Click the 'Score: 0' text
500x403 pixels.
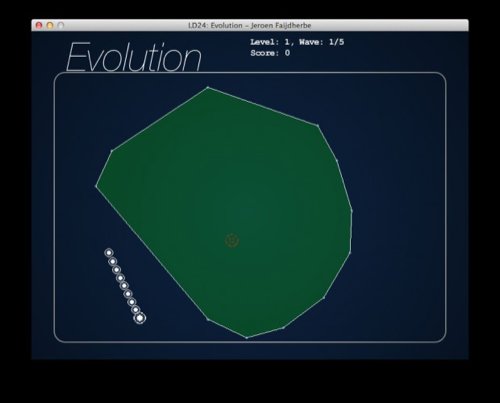coord(270,53)
